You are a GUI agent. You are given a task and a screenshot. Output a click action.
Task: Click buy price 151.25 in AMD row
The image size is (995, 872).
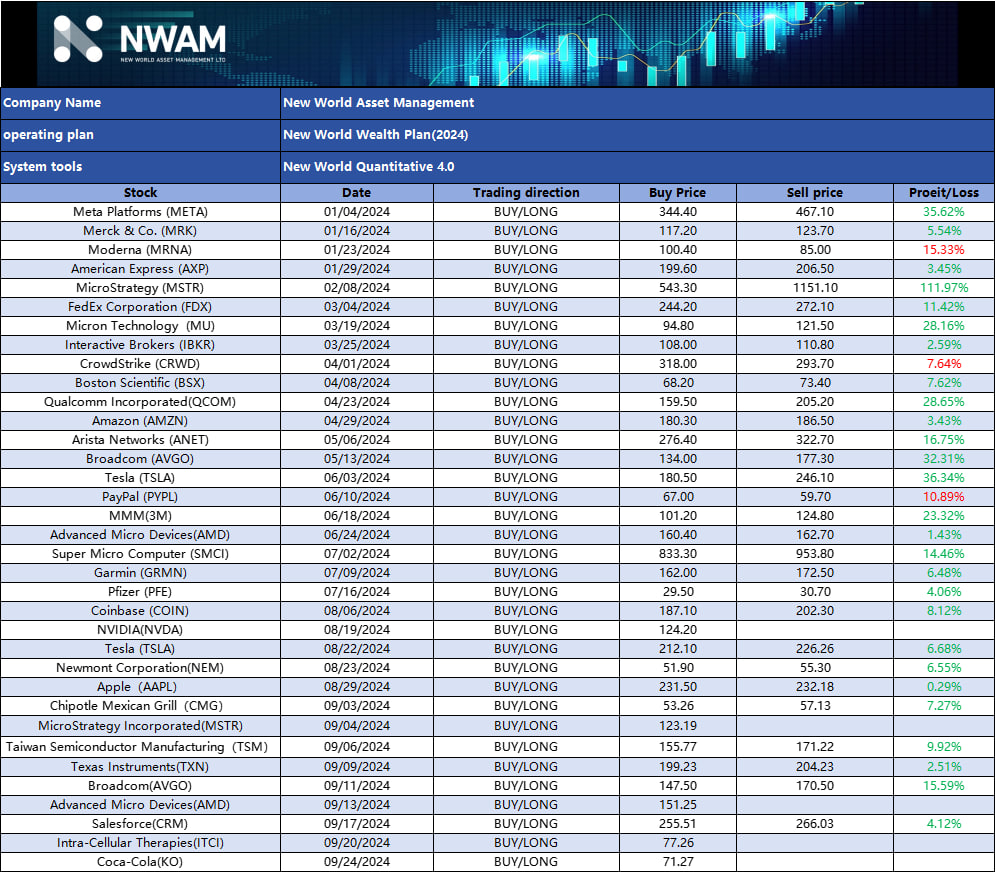(x=678, y=805)
